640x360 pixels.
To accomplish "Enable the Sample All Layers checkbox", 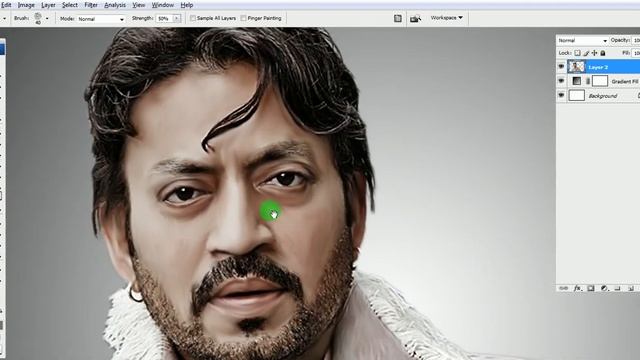I will coord(193,18).
